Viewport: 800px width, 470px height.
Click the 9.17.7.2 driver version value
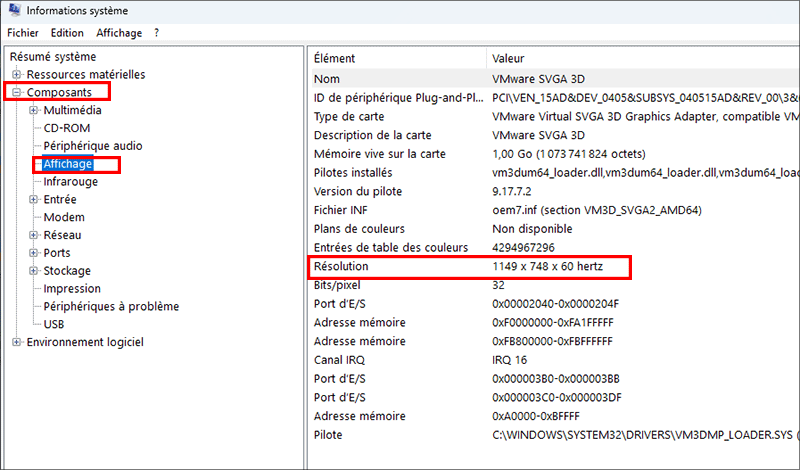[x=512, y=191]
